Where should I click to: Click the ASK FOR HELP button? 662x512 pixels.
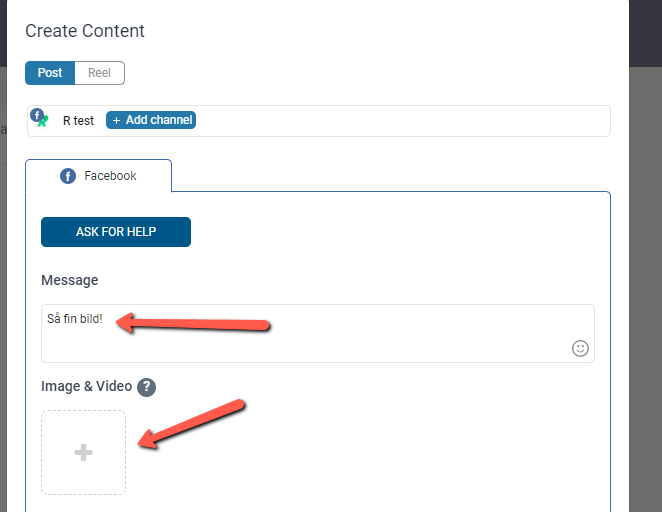[x=116, y=232]
